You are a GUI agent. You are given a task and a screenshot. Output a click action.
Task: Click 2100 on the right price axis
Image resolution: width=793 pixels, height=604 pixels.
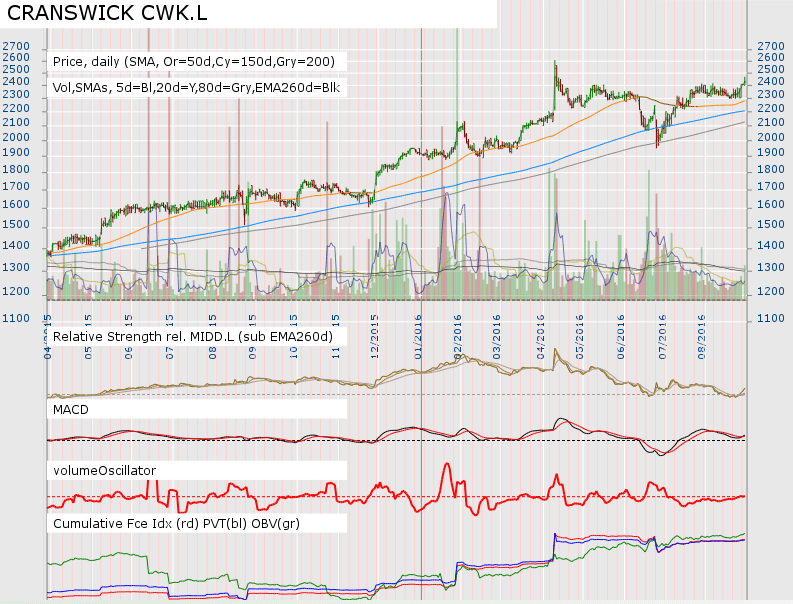(771, 122)
